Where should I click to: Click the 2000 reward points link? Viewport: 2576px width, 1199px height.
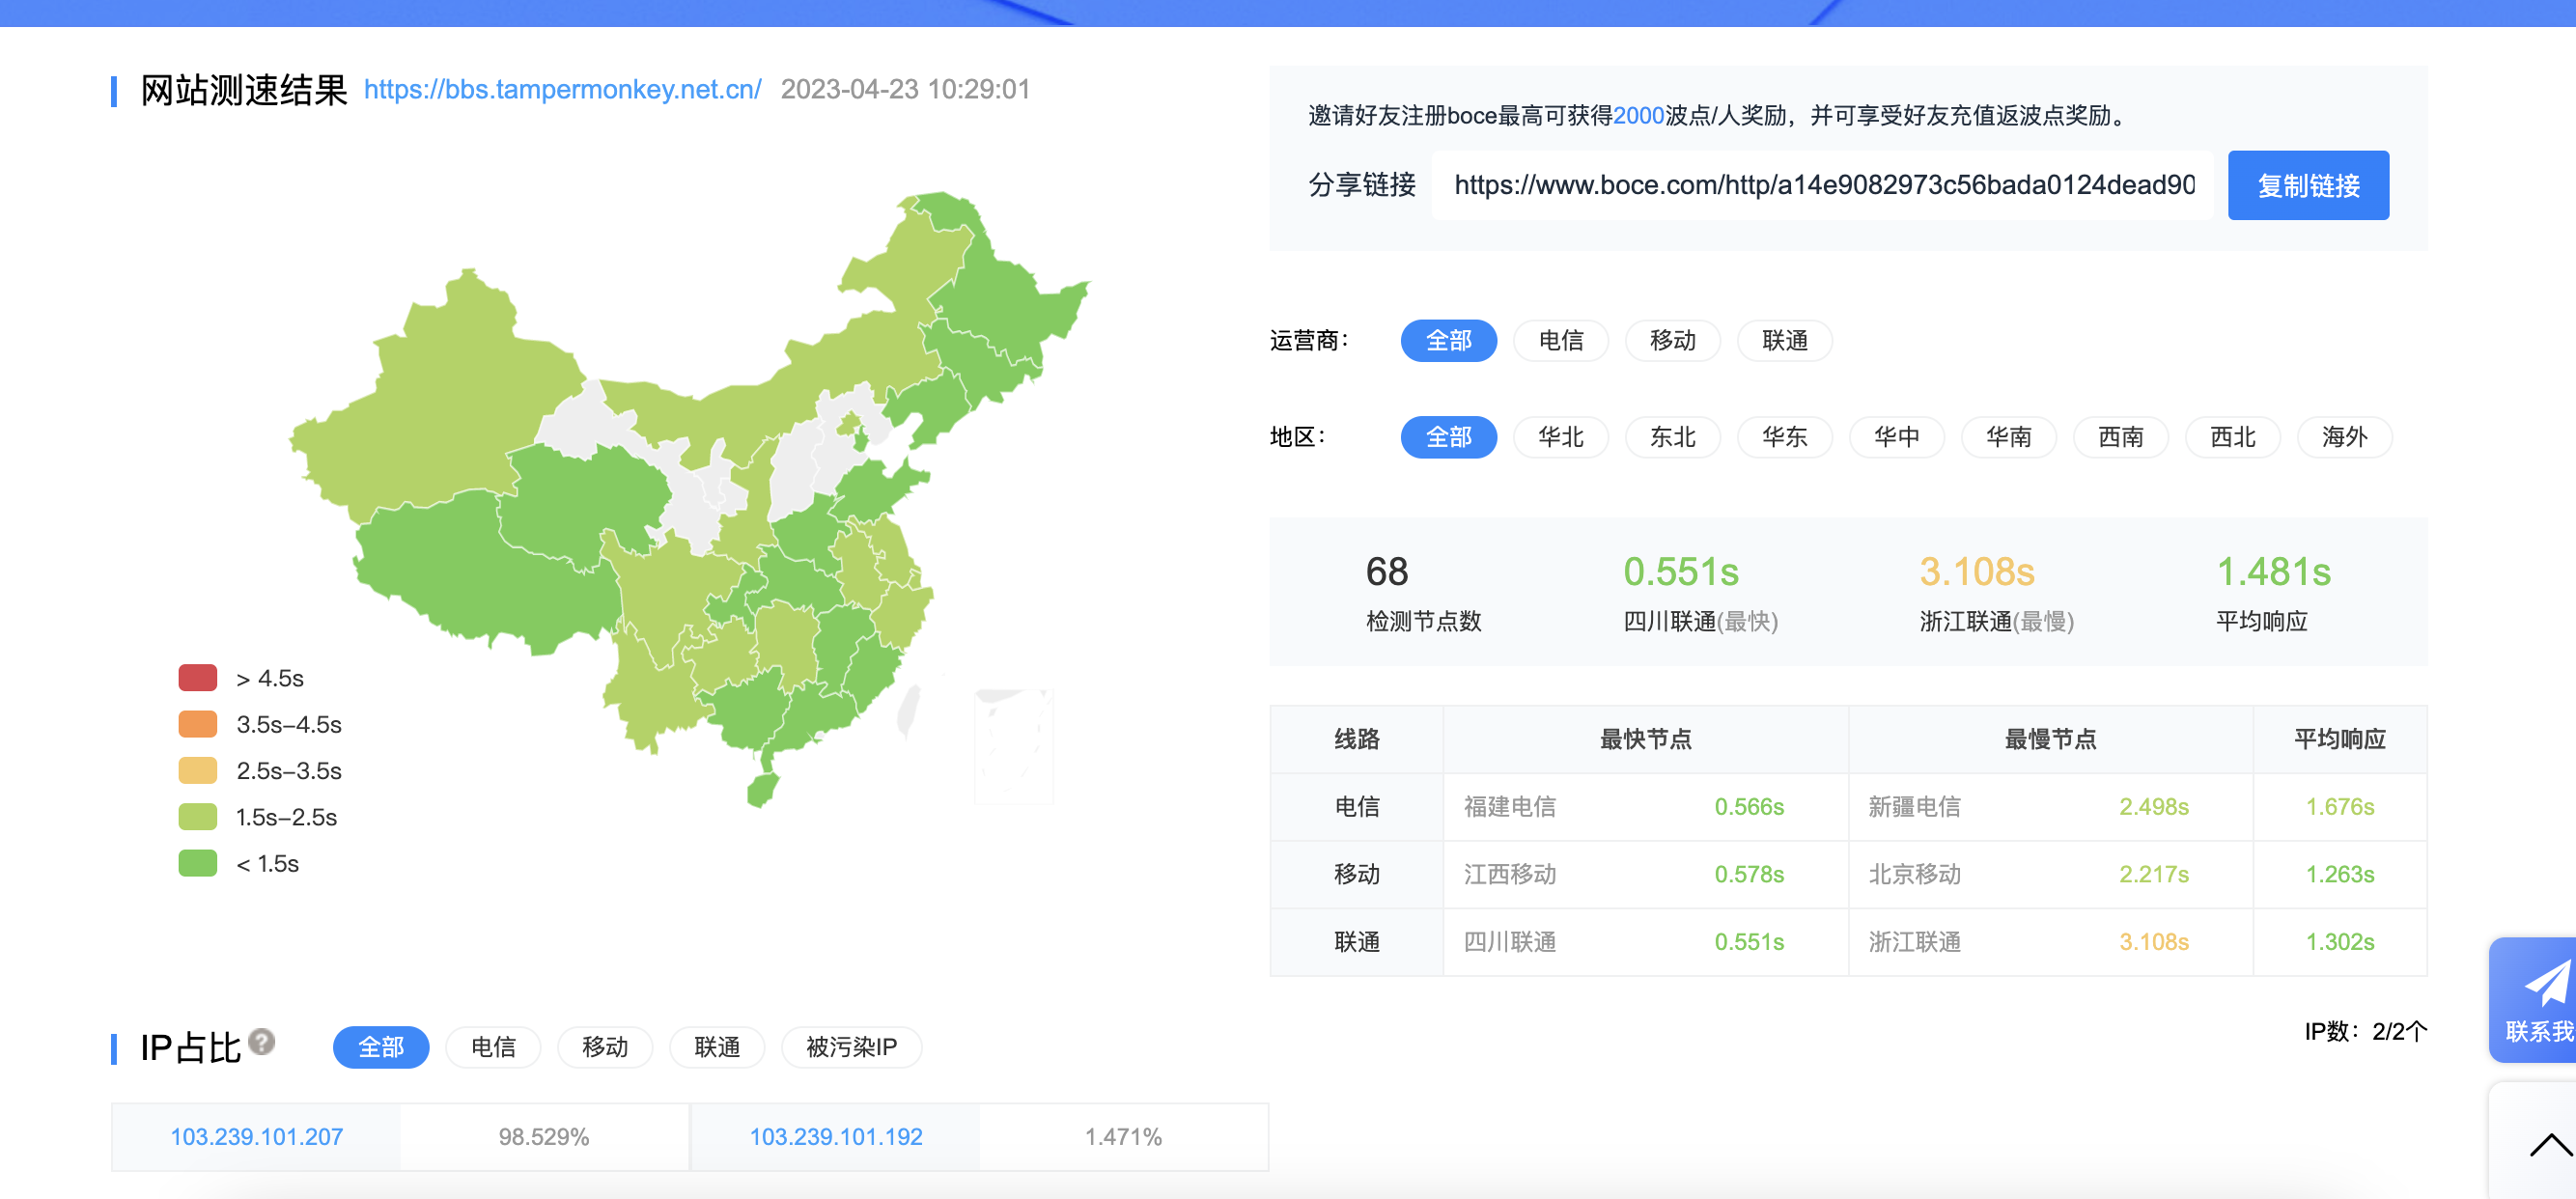[x=1638, y=116]
